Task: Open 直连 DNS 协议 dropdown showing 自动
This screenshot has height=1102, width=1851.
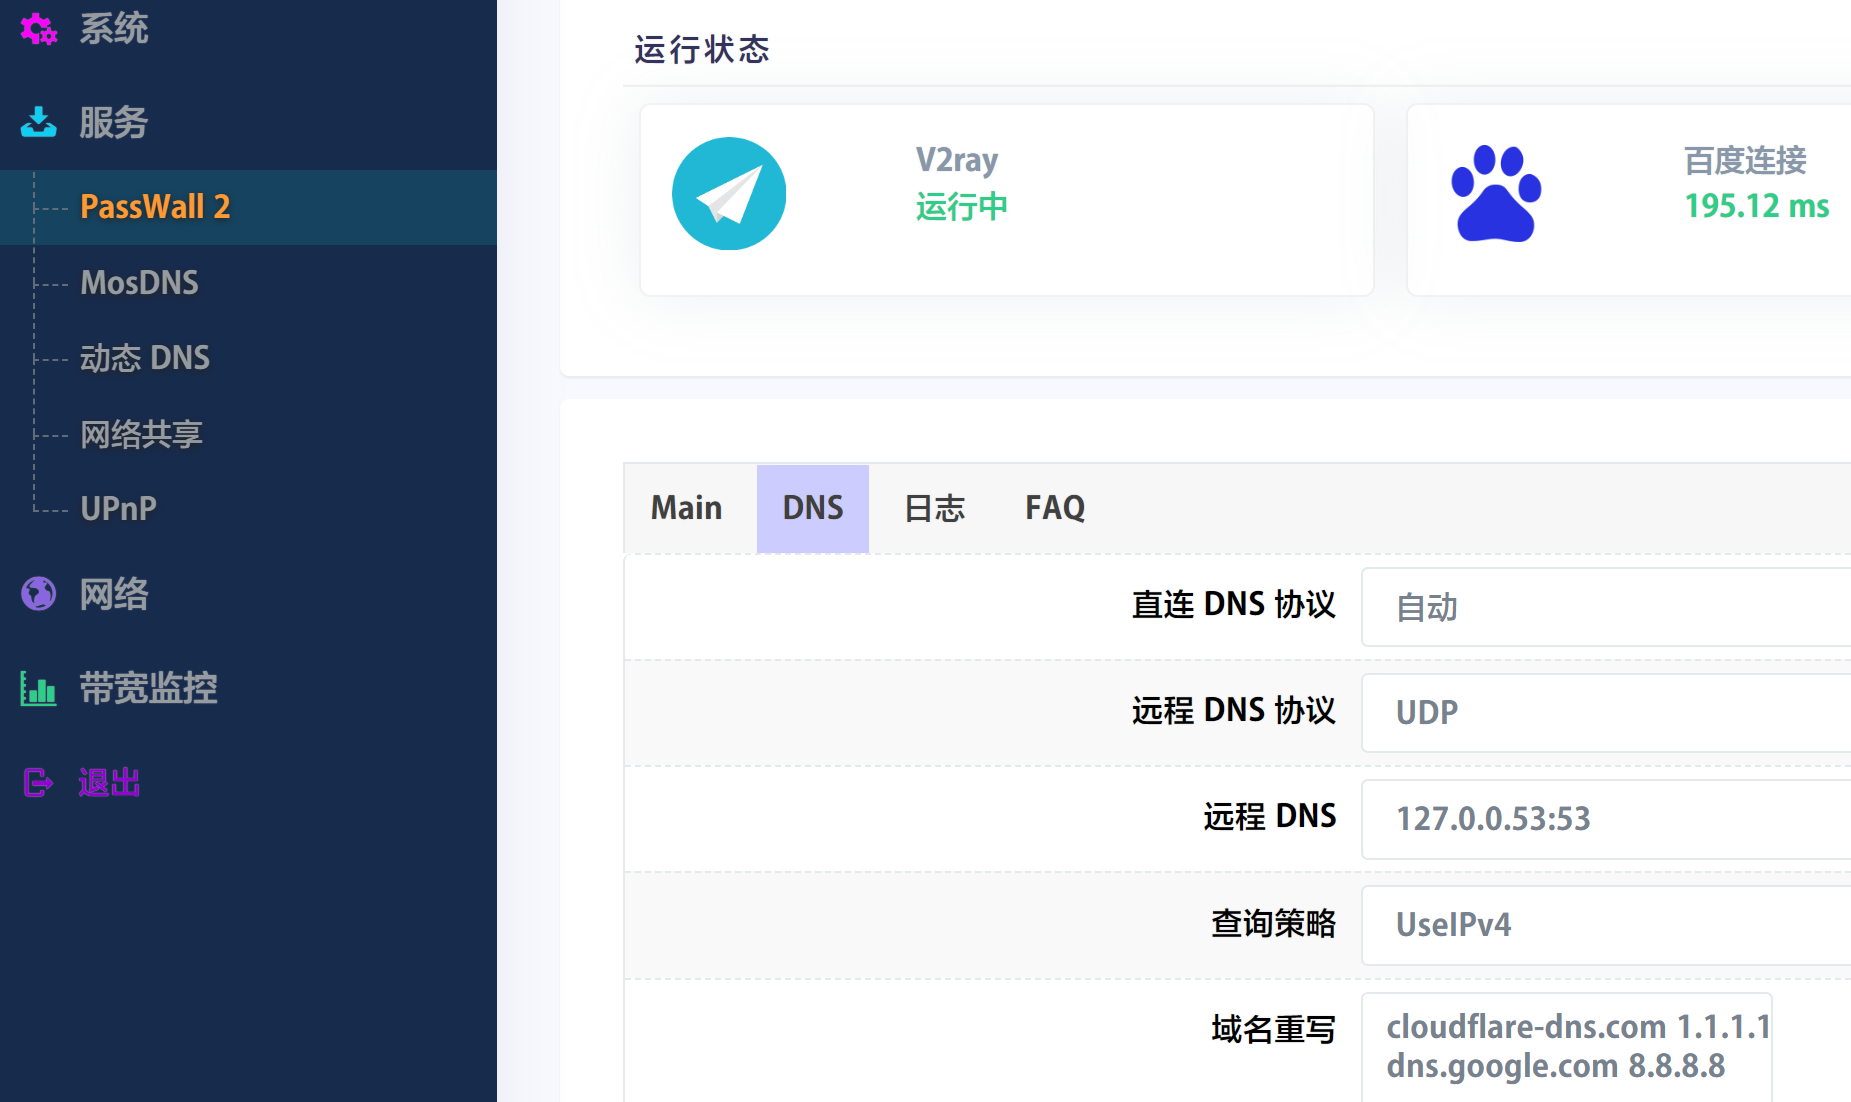Action: point(1606,607)
